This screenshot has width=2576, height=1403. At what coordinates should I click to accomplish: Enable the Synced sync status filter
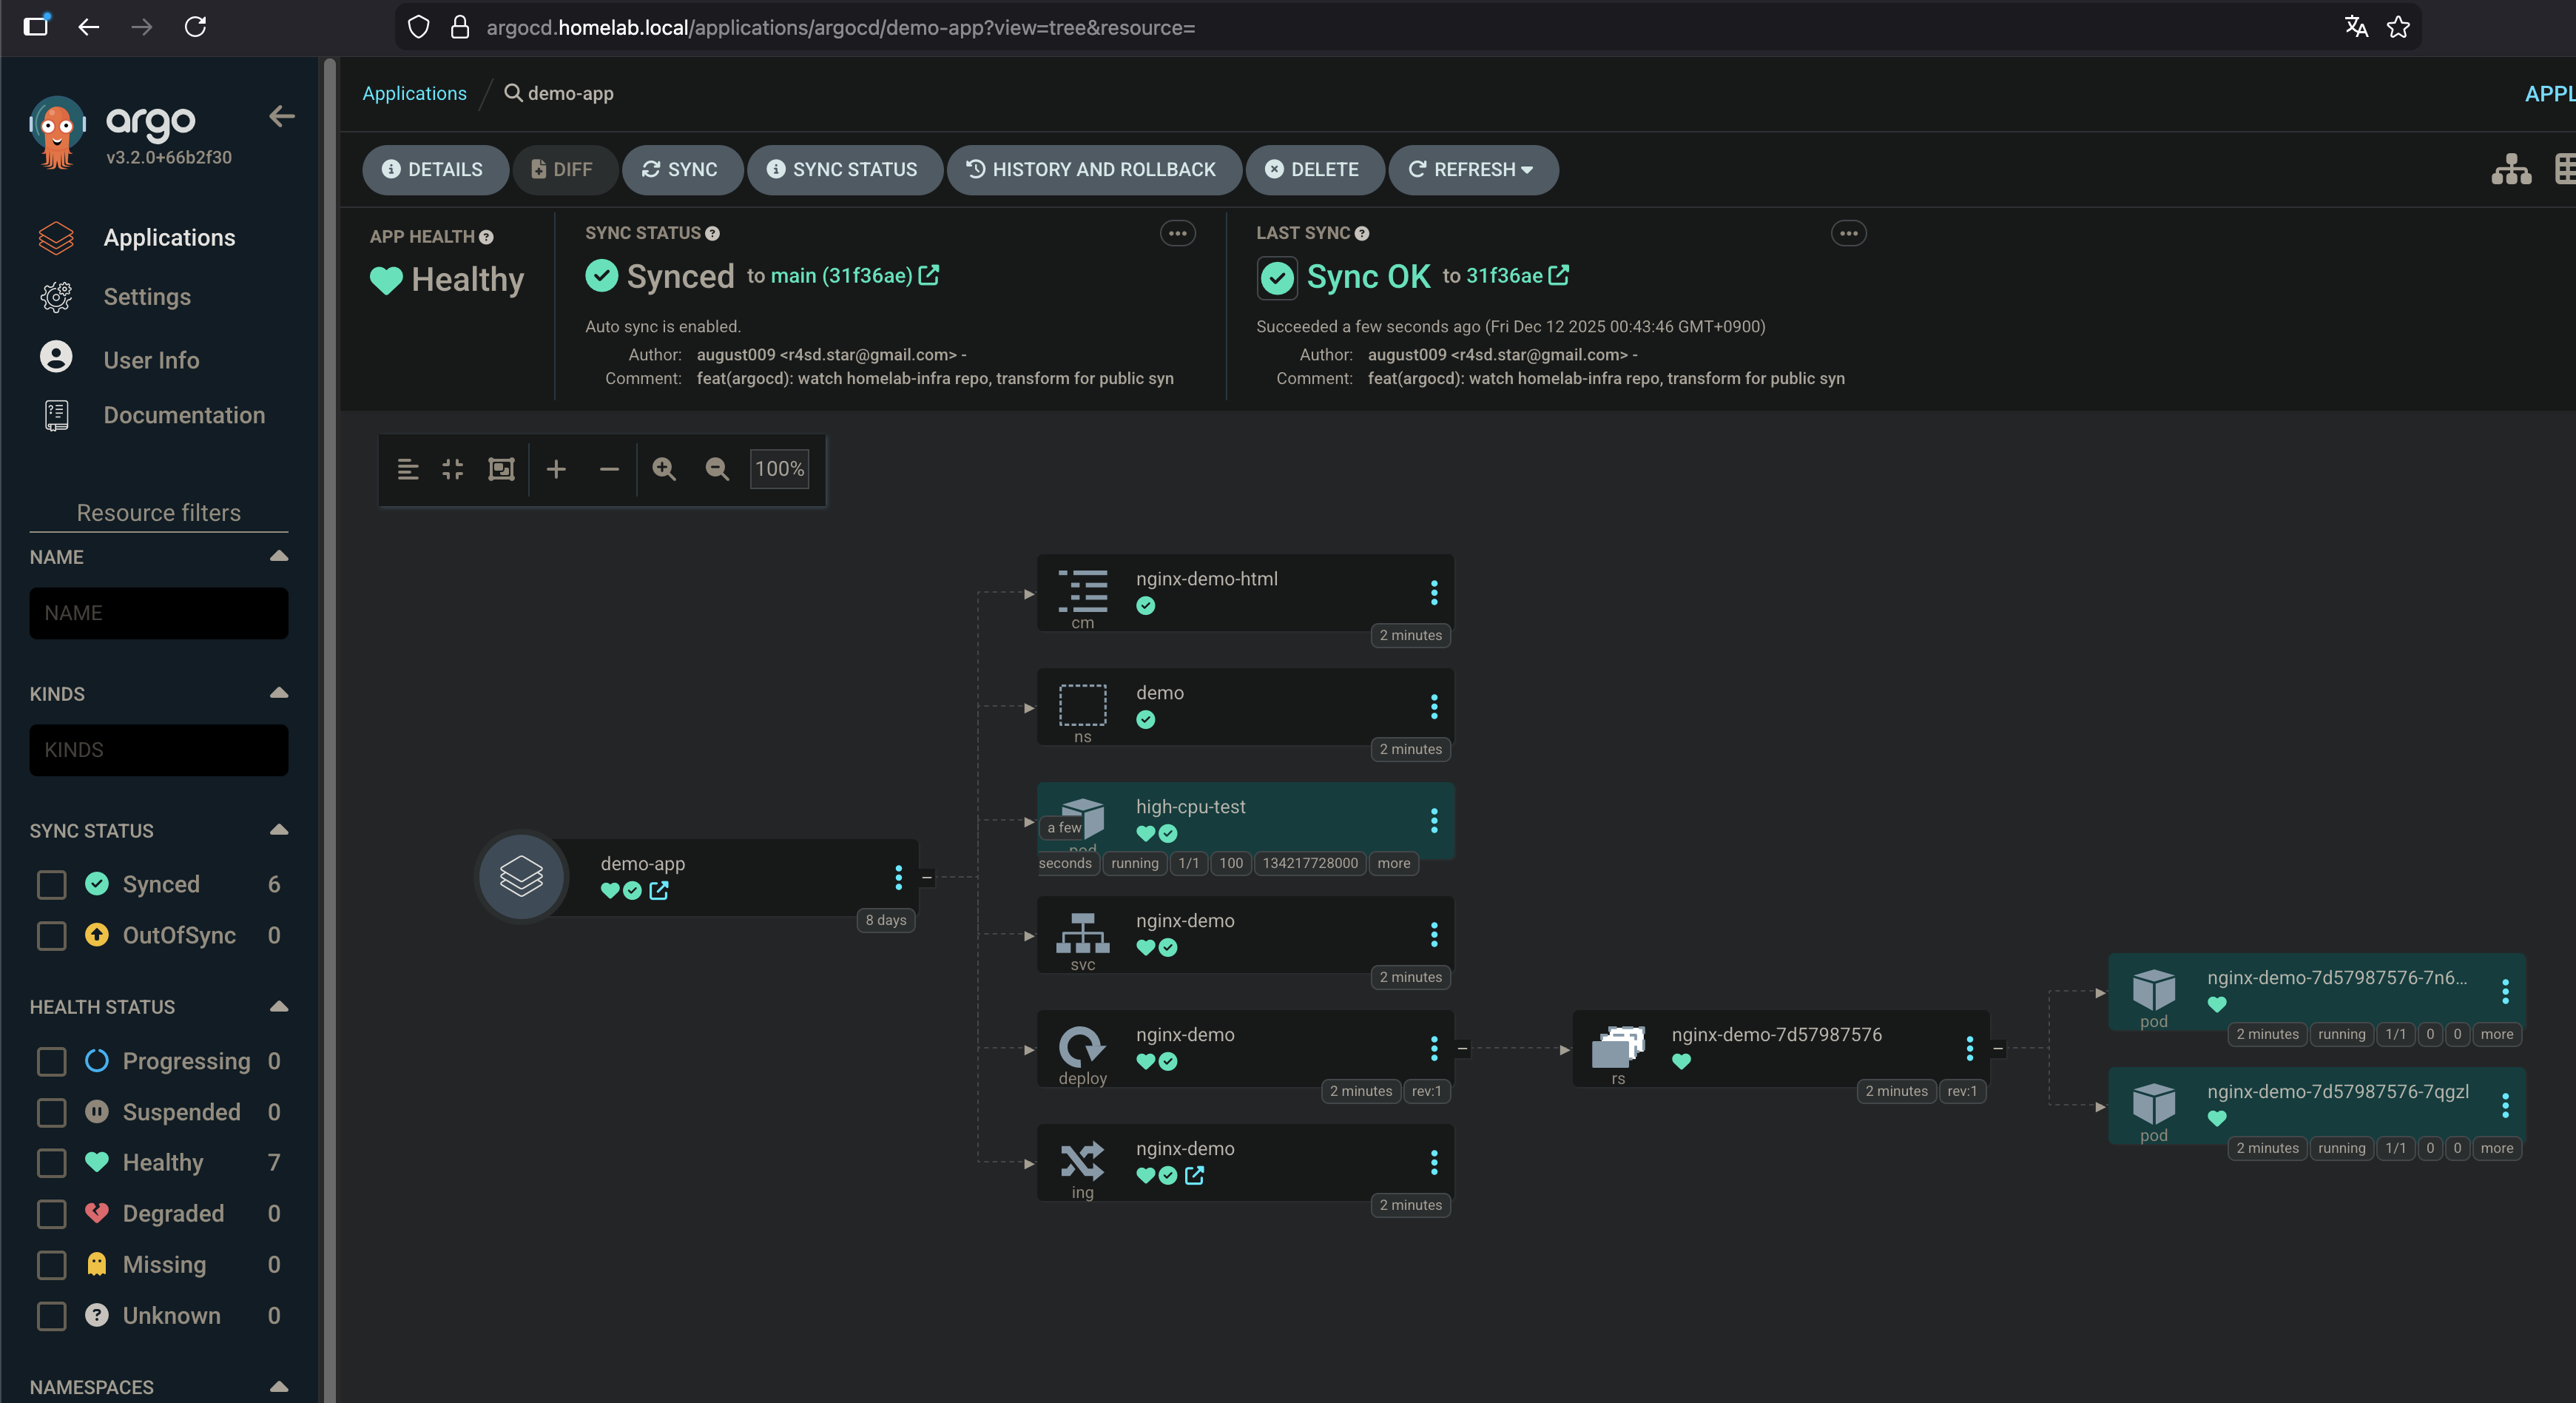click(51, 885)
